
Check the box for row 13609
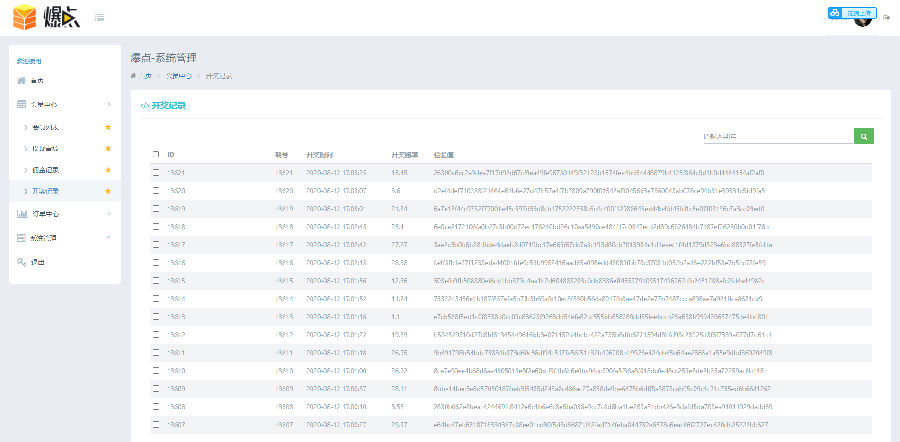pyautogui.click(x=156, y=389)
